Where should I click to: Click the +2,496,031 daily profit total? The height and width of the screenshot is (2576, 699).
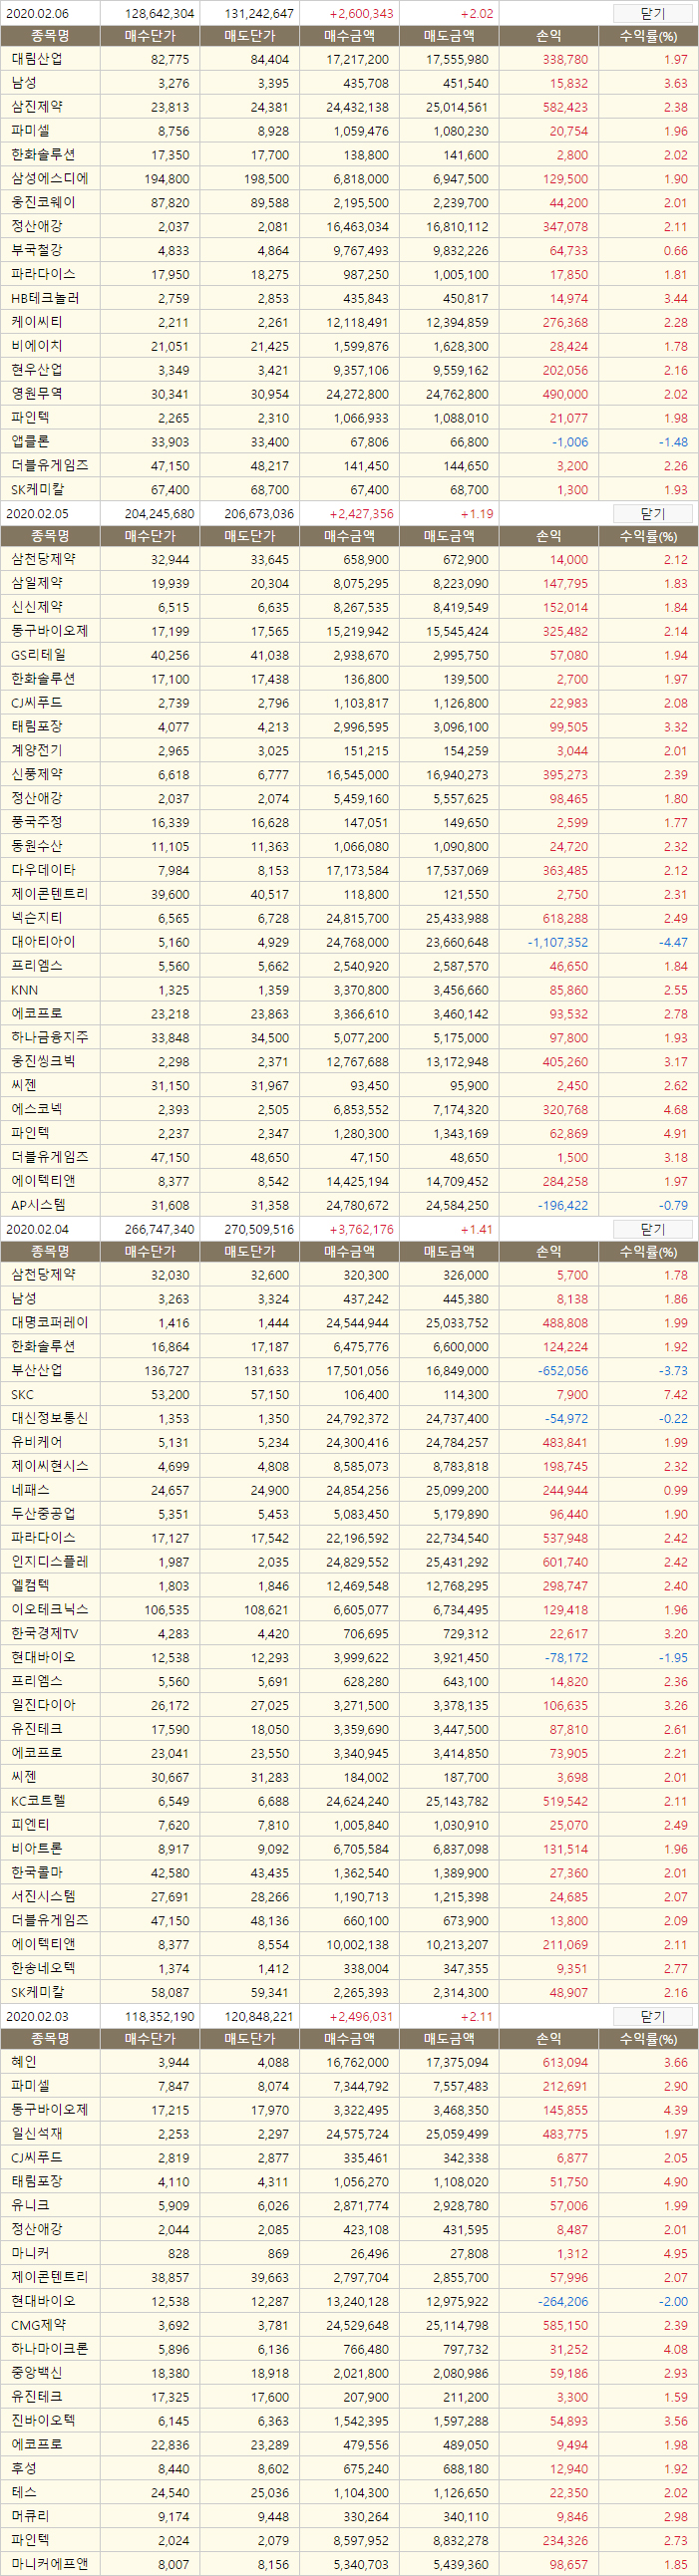click(361, 2017)
